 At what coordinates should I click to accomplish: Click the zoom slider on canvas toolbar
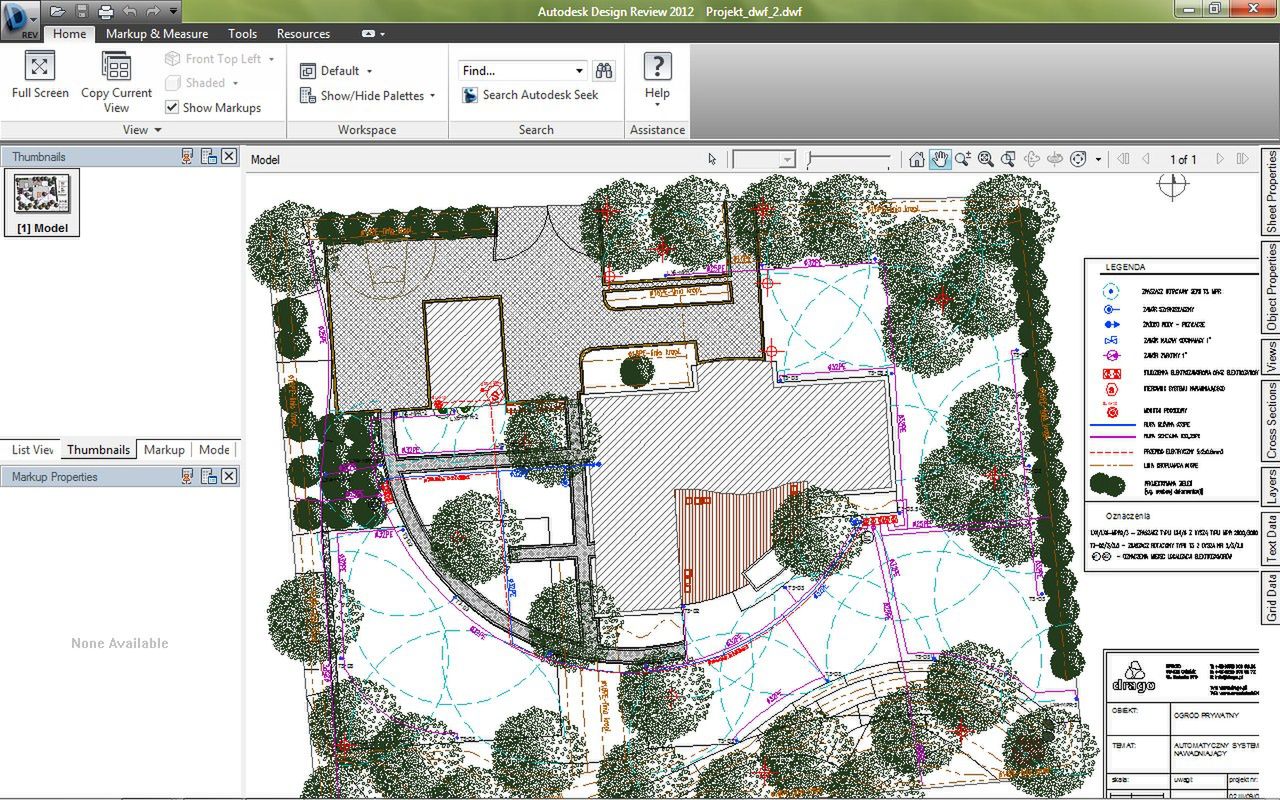point(849,159)
